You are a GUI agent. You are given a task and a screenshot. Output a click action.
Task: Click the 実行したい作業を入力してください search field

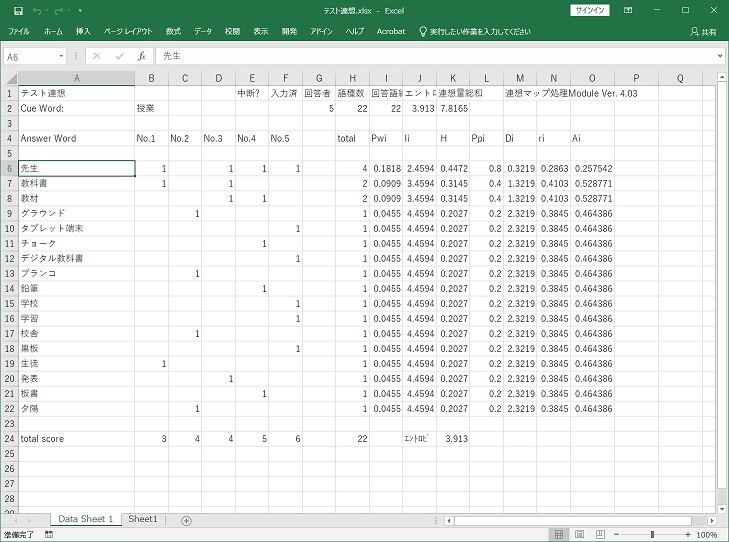(x=479, y=32)
